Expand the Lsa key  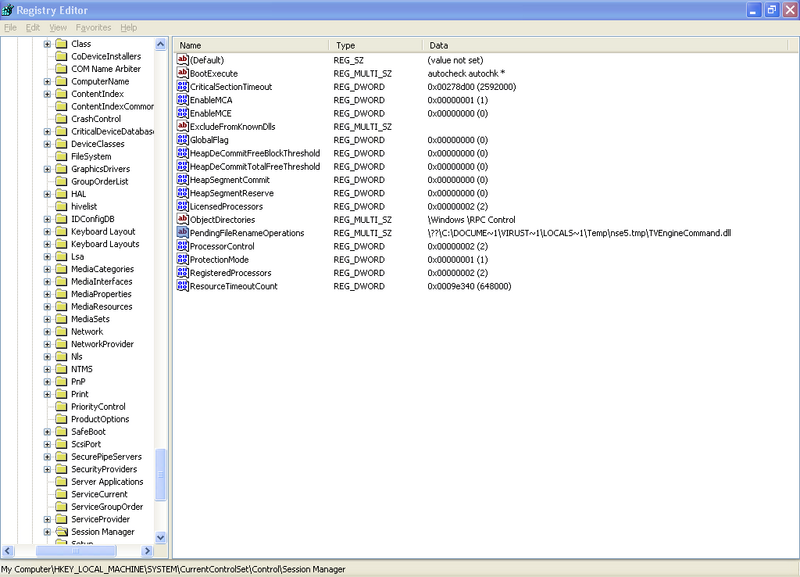coord(47,257)
